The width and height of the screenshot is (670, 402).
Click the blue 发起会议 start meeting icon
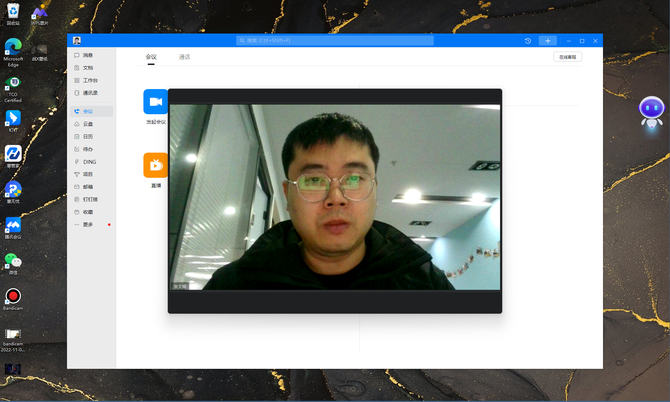(x=155, y=101)
